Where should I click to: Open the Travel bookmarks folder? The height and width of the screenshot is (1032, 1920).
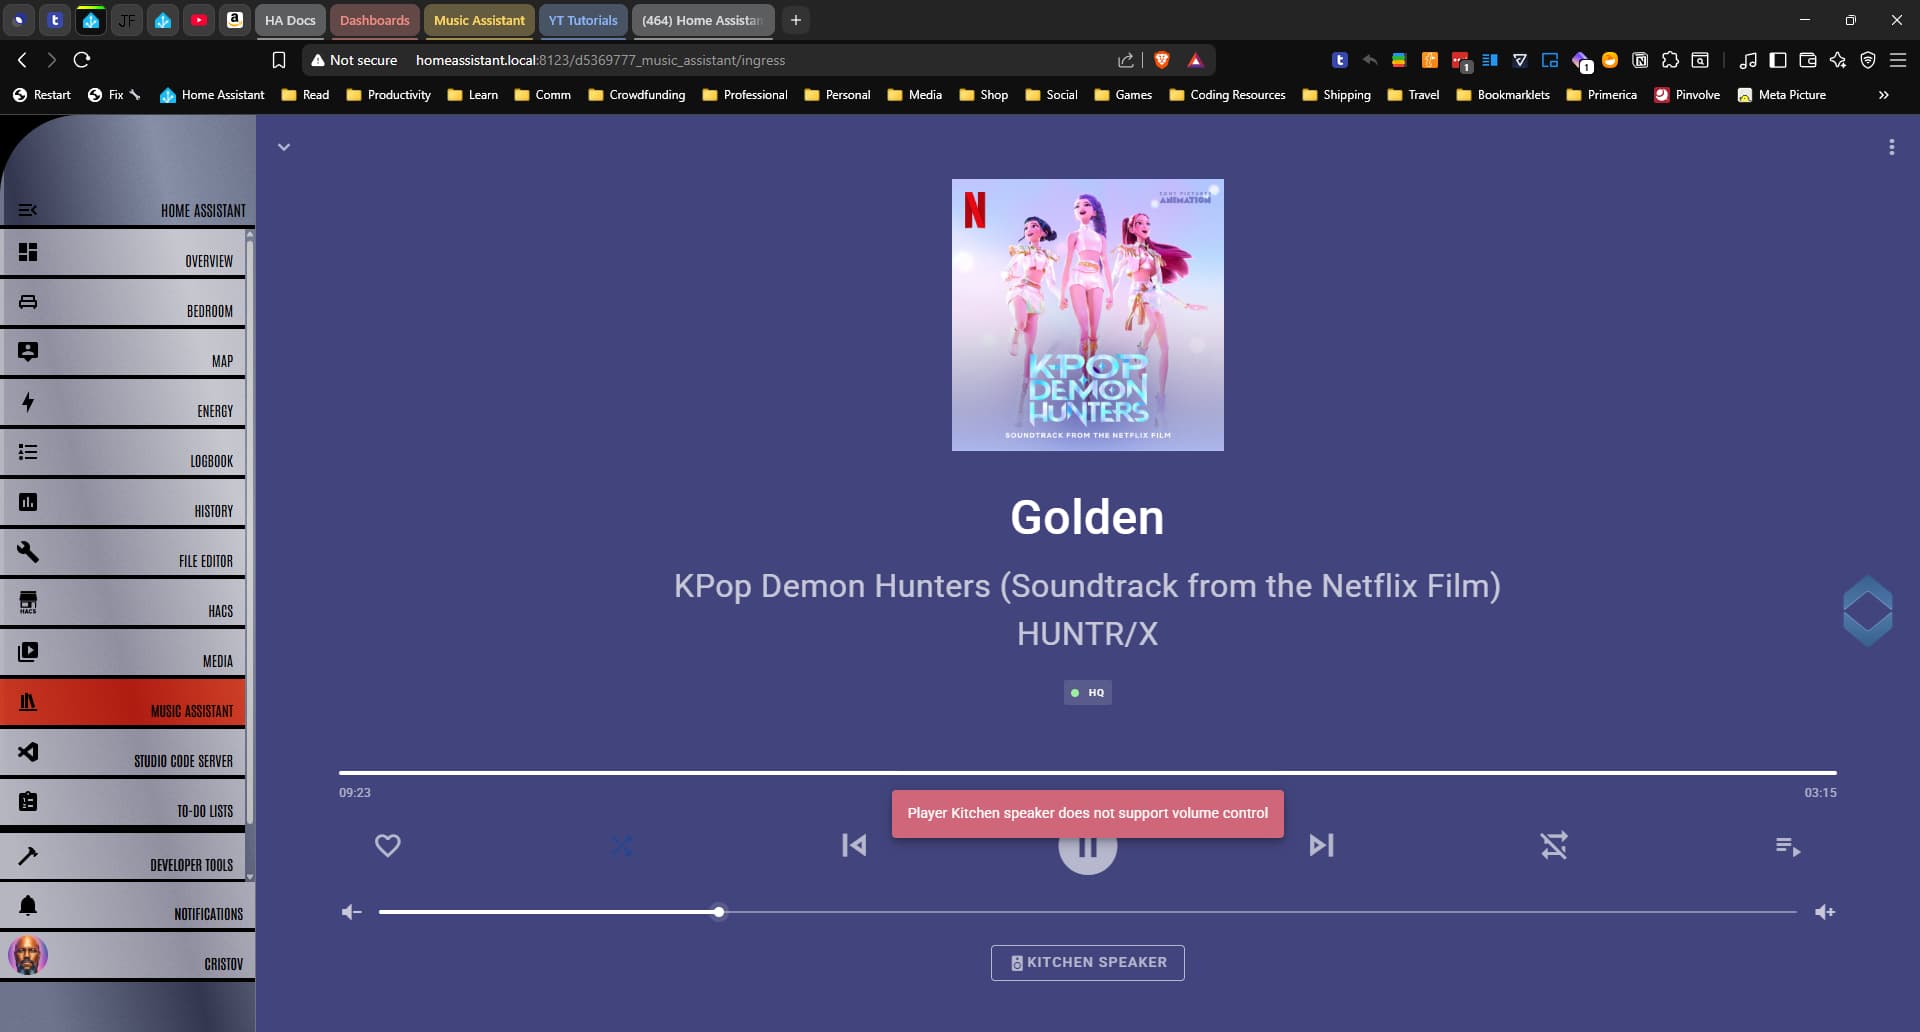[1413, 95]
